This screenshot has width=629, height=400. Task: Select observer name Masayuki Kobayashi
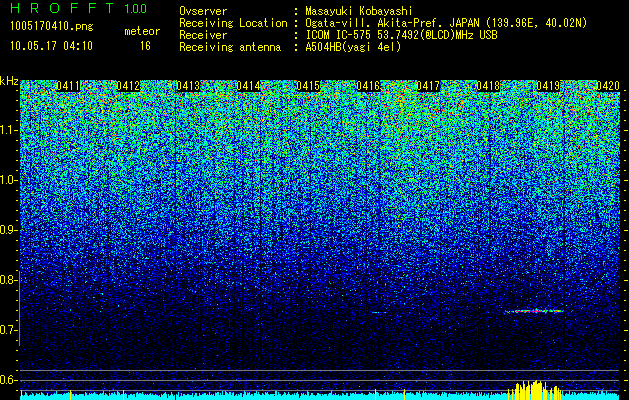coord(359,11)
